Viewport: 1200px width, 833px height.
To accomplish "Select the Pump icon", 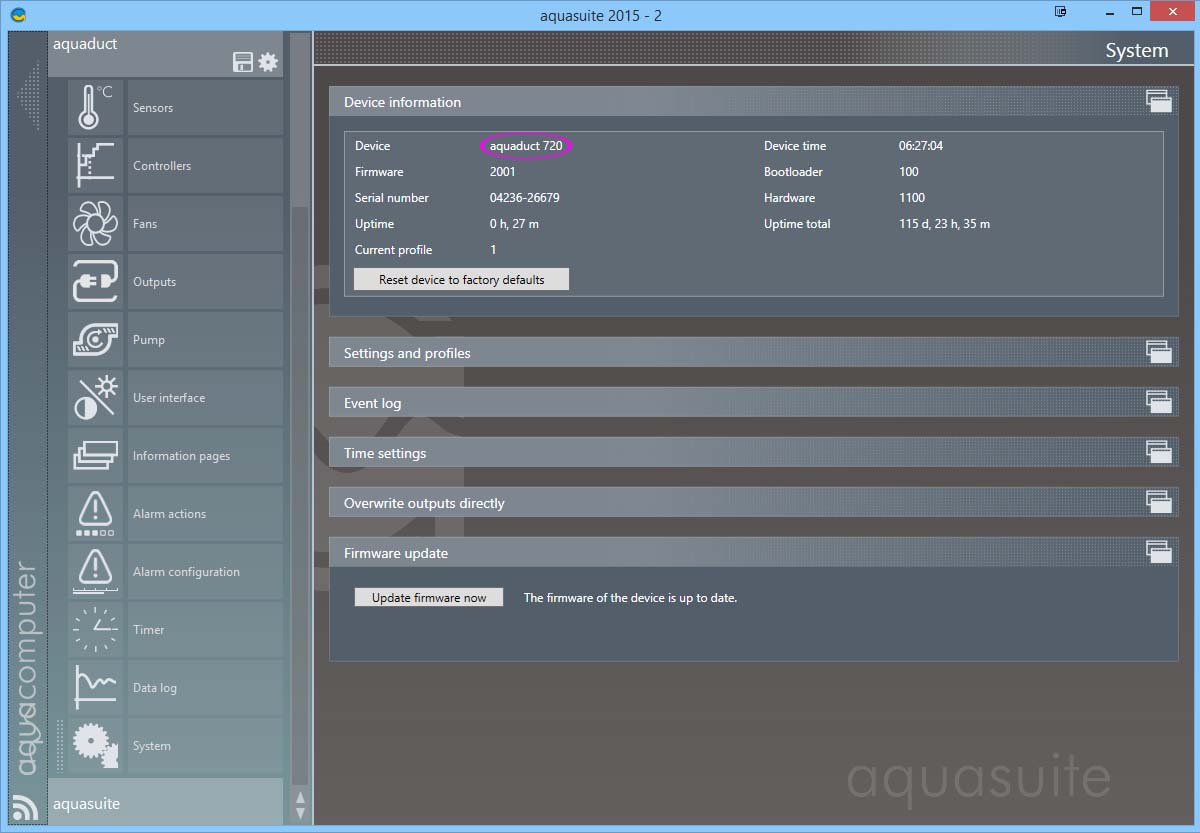I will [x=95, y=340].
